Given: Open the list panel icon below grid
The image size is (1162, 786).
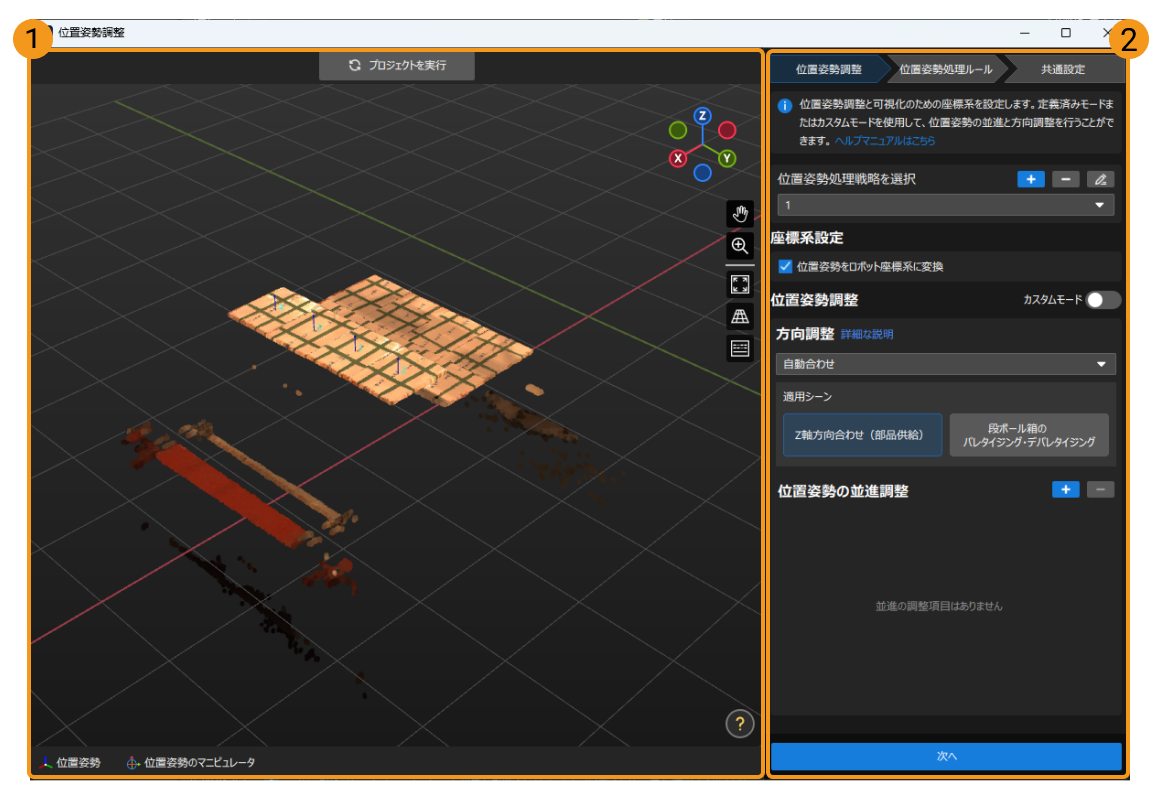Looking at the screenshot, I should [740, 348].
